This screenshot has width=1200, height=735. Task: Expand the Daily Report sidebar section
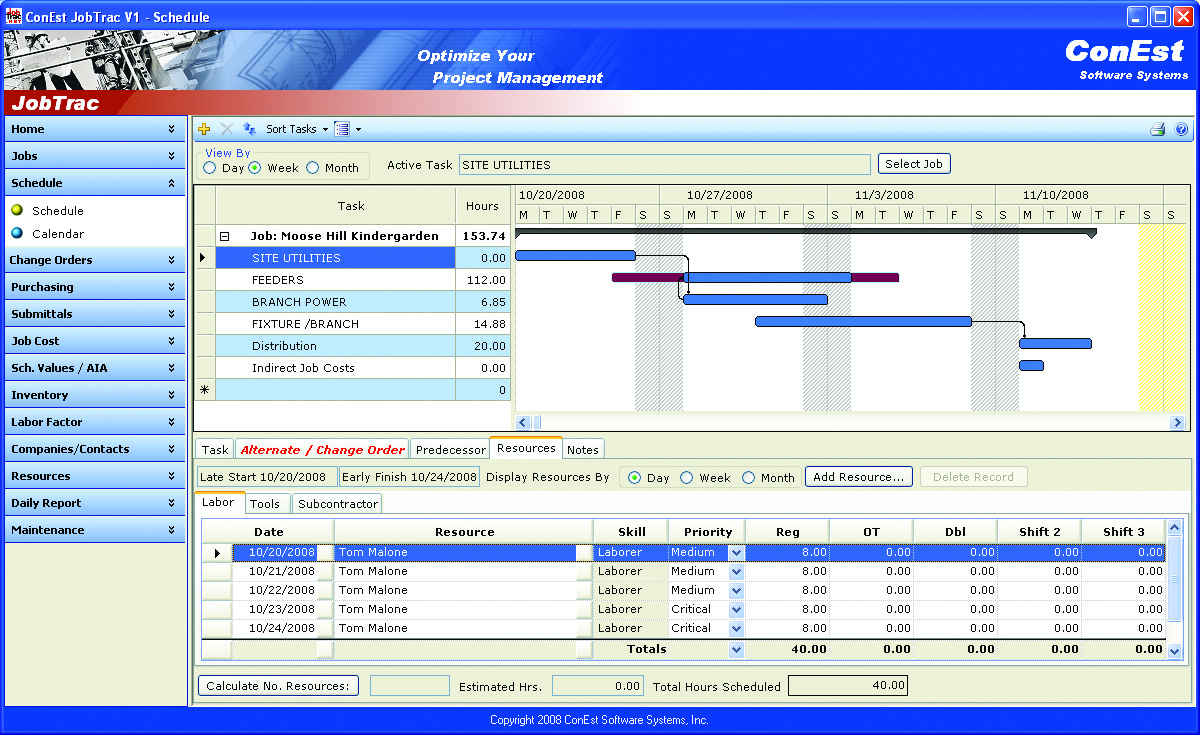[x=95, y=503]
